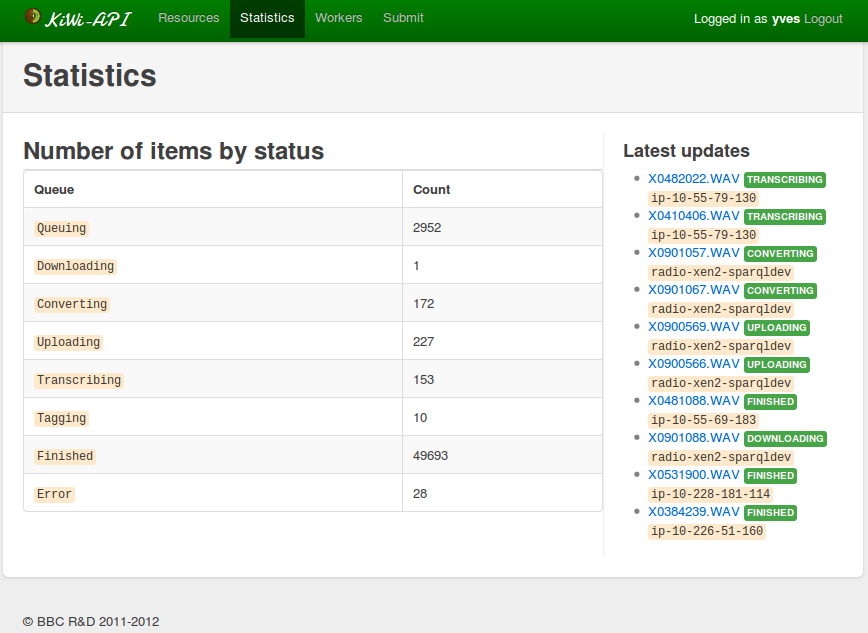Open the X0901057.WAV link
Screen dimensions: 868x633
[693, 253]
